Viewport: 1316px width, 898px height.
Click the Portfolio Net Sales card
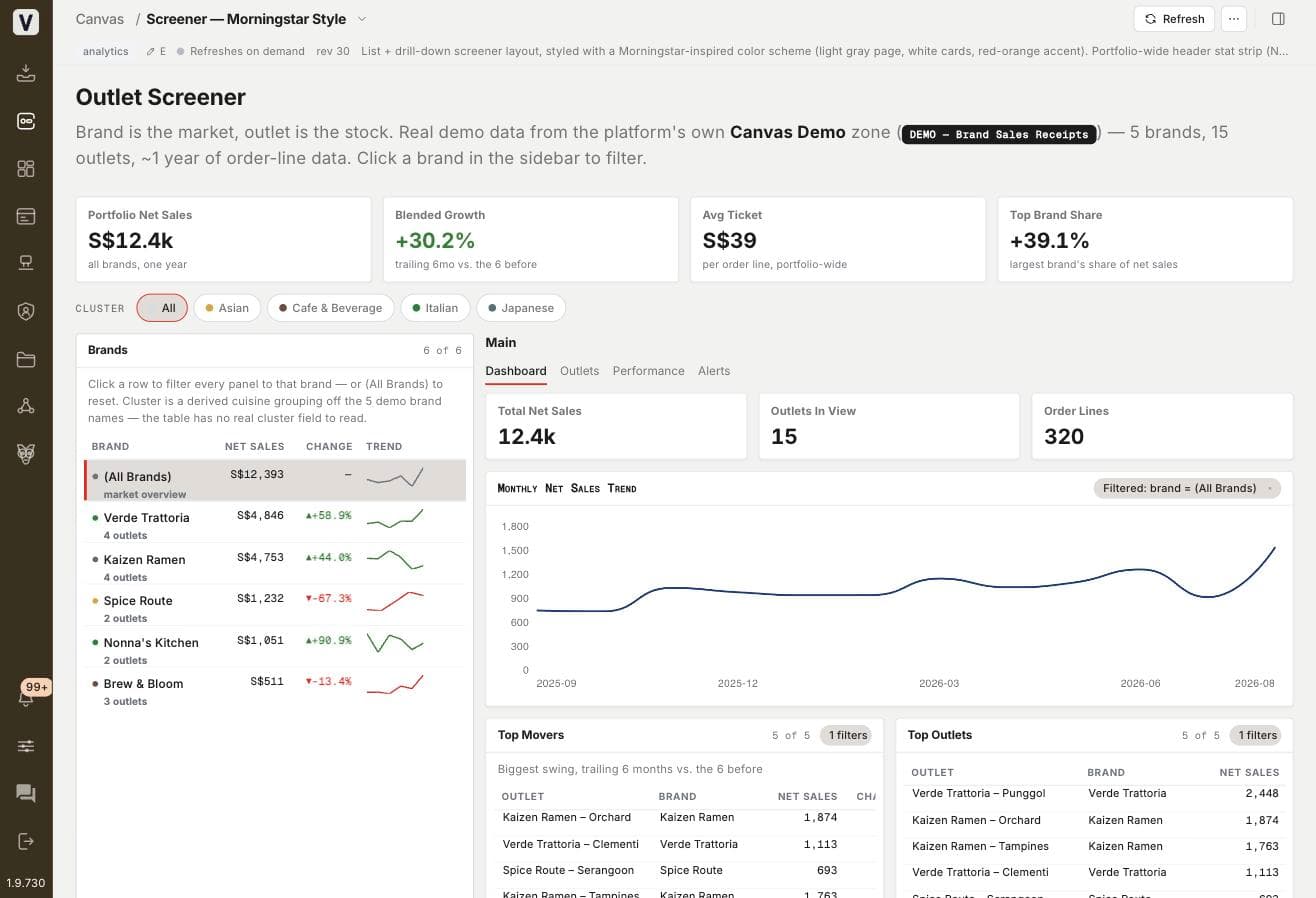click(x=223, y=239)
